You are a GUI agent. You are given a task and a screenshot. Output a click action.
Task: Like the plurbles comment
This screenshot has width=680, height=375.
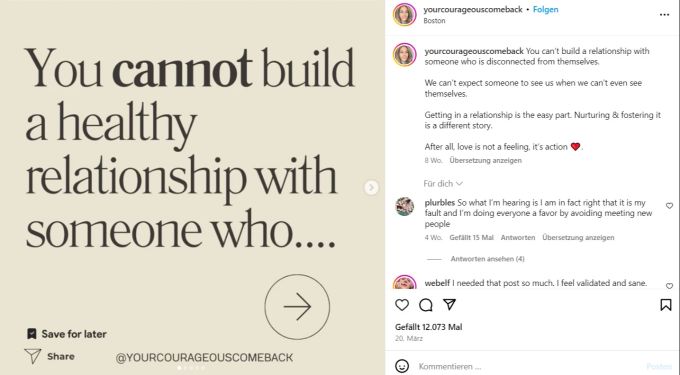669,205
